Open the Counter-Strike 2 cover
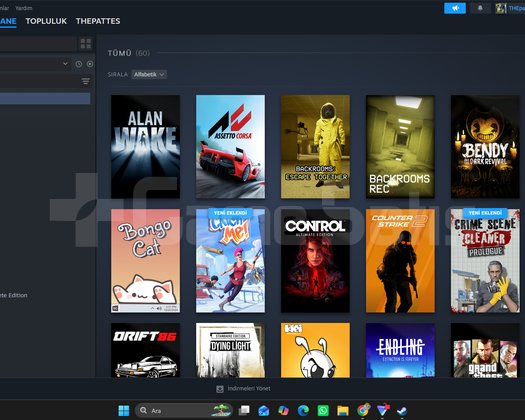The width and height of the screenshot is (525, 420). [x=400, y=261]
